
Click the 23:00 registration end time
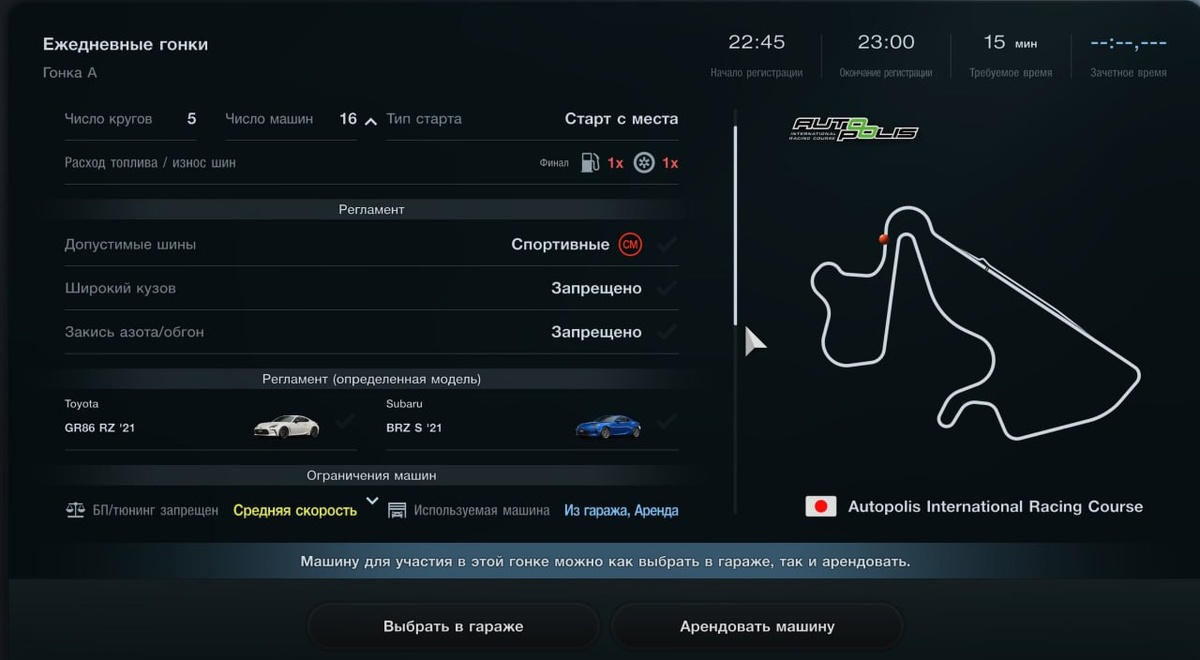click(886, 42)
